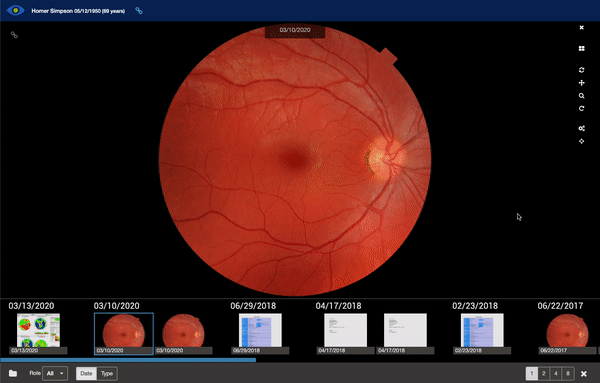Switch to 2-image layout
The height and width of the screenshot is (383, 600).
543,373
